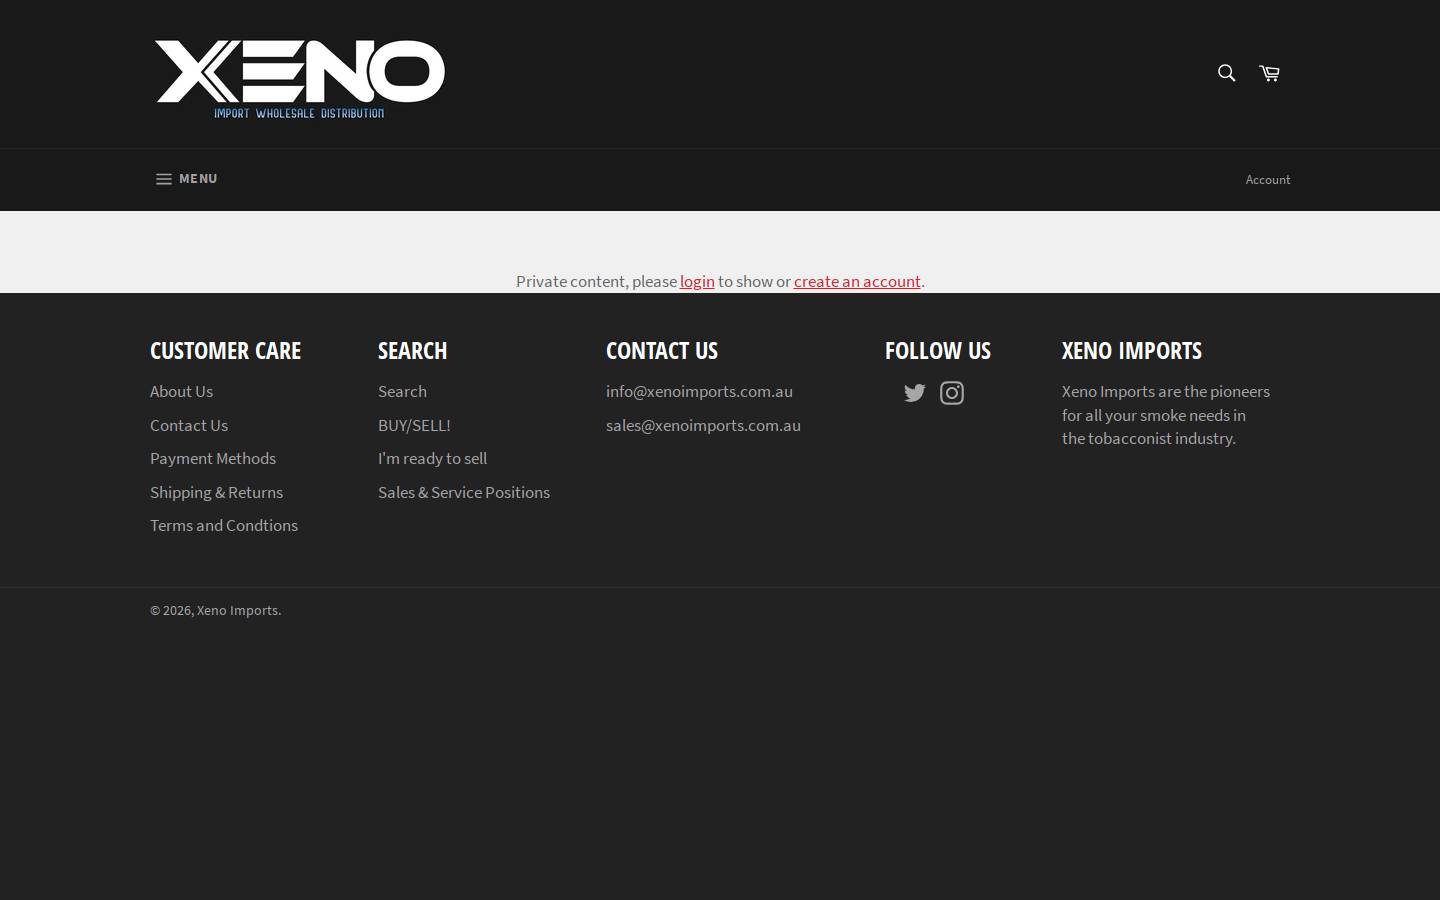Open I'm ready to sell link
The width and height of the screenshot is (1440, 900).
(x=432, y=458)
